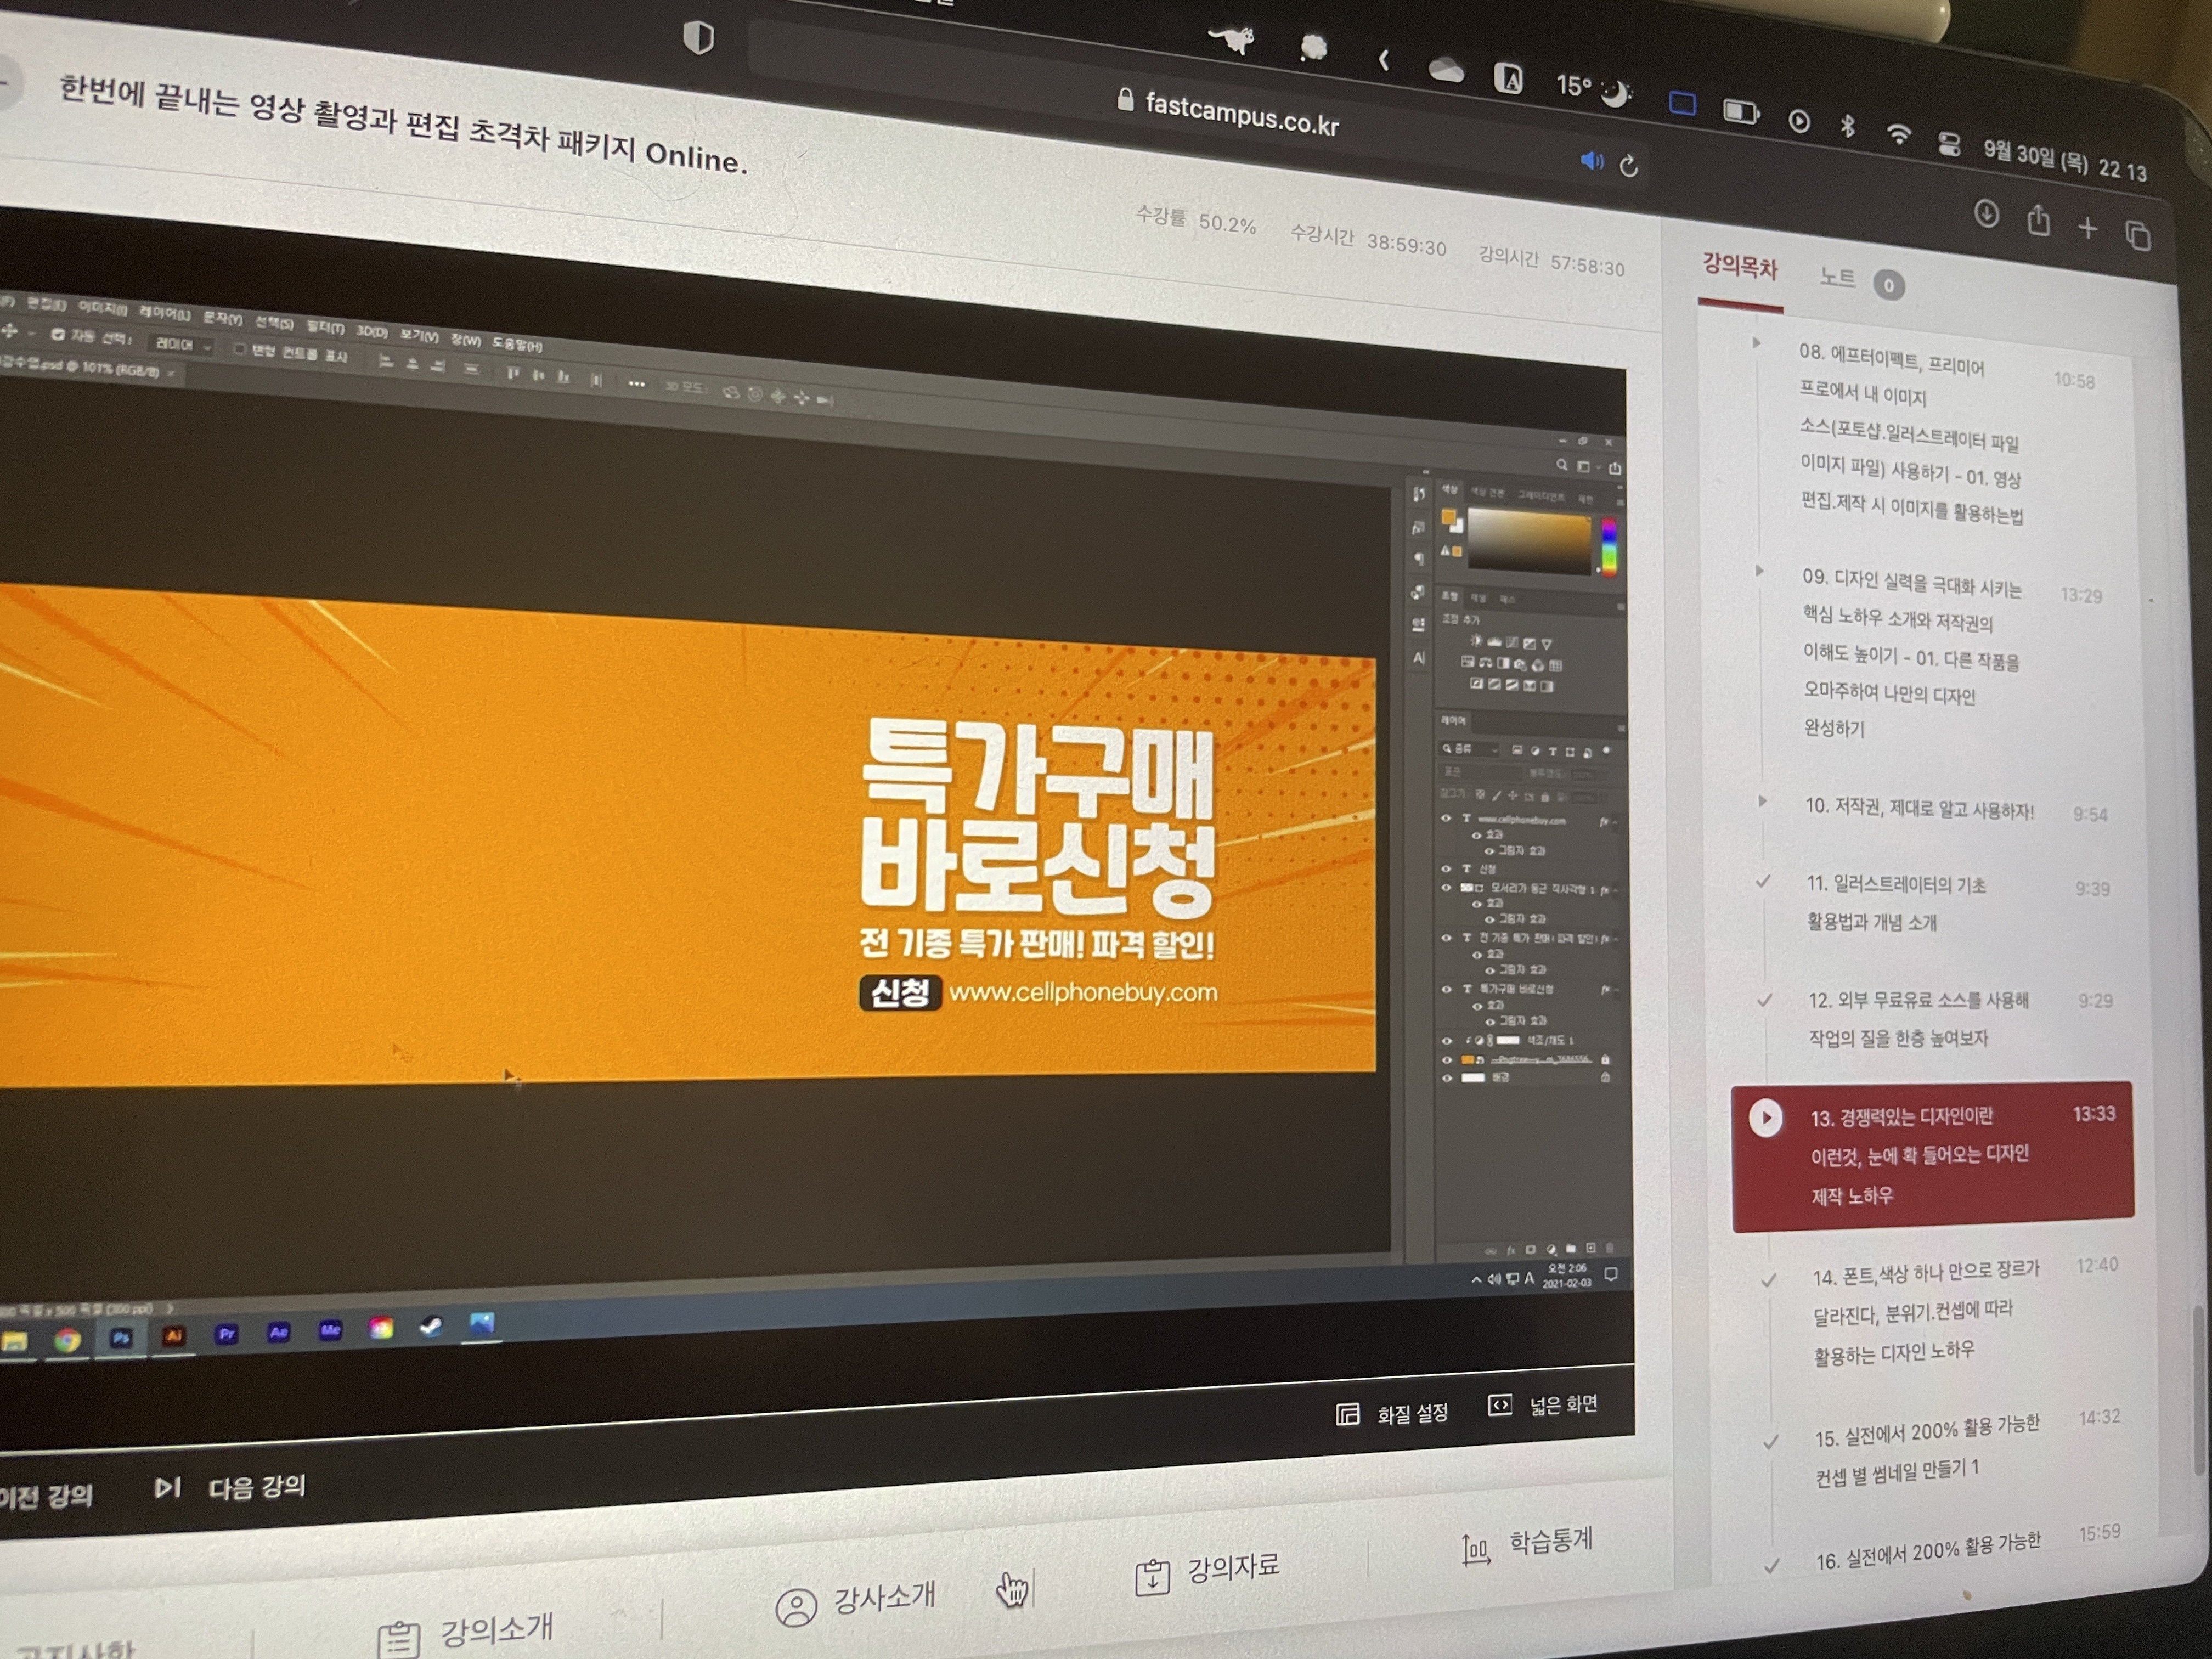
Task: Open 화질 설정 quality settings
Action: click(x=1392, y=1413)
